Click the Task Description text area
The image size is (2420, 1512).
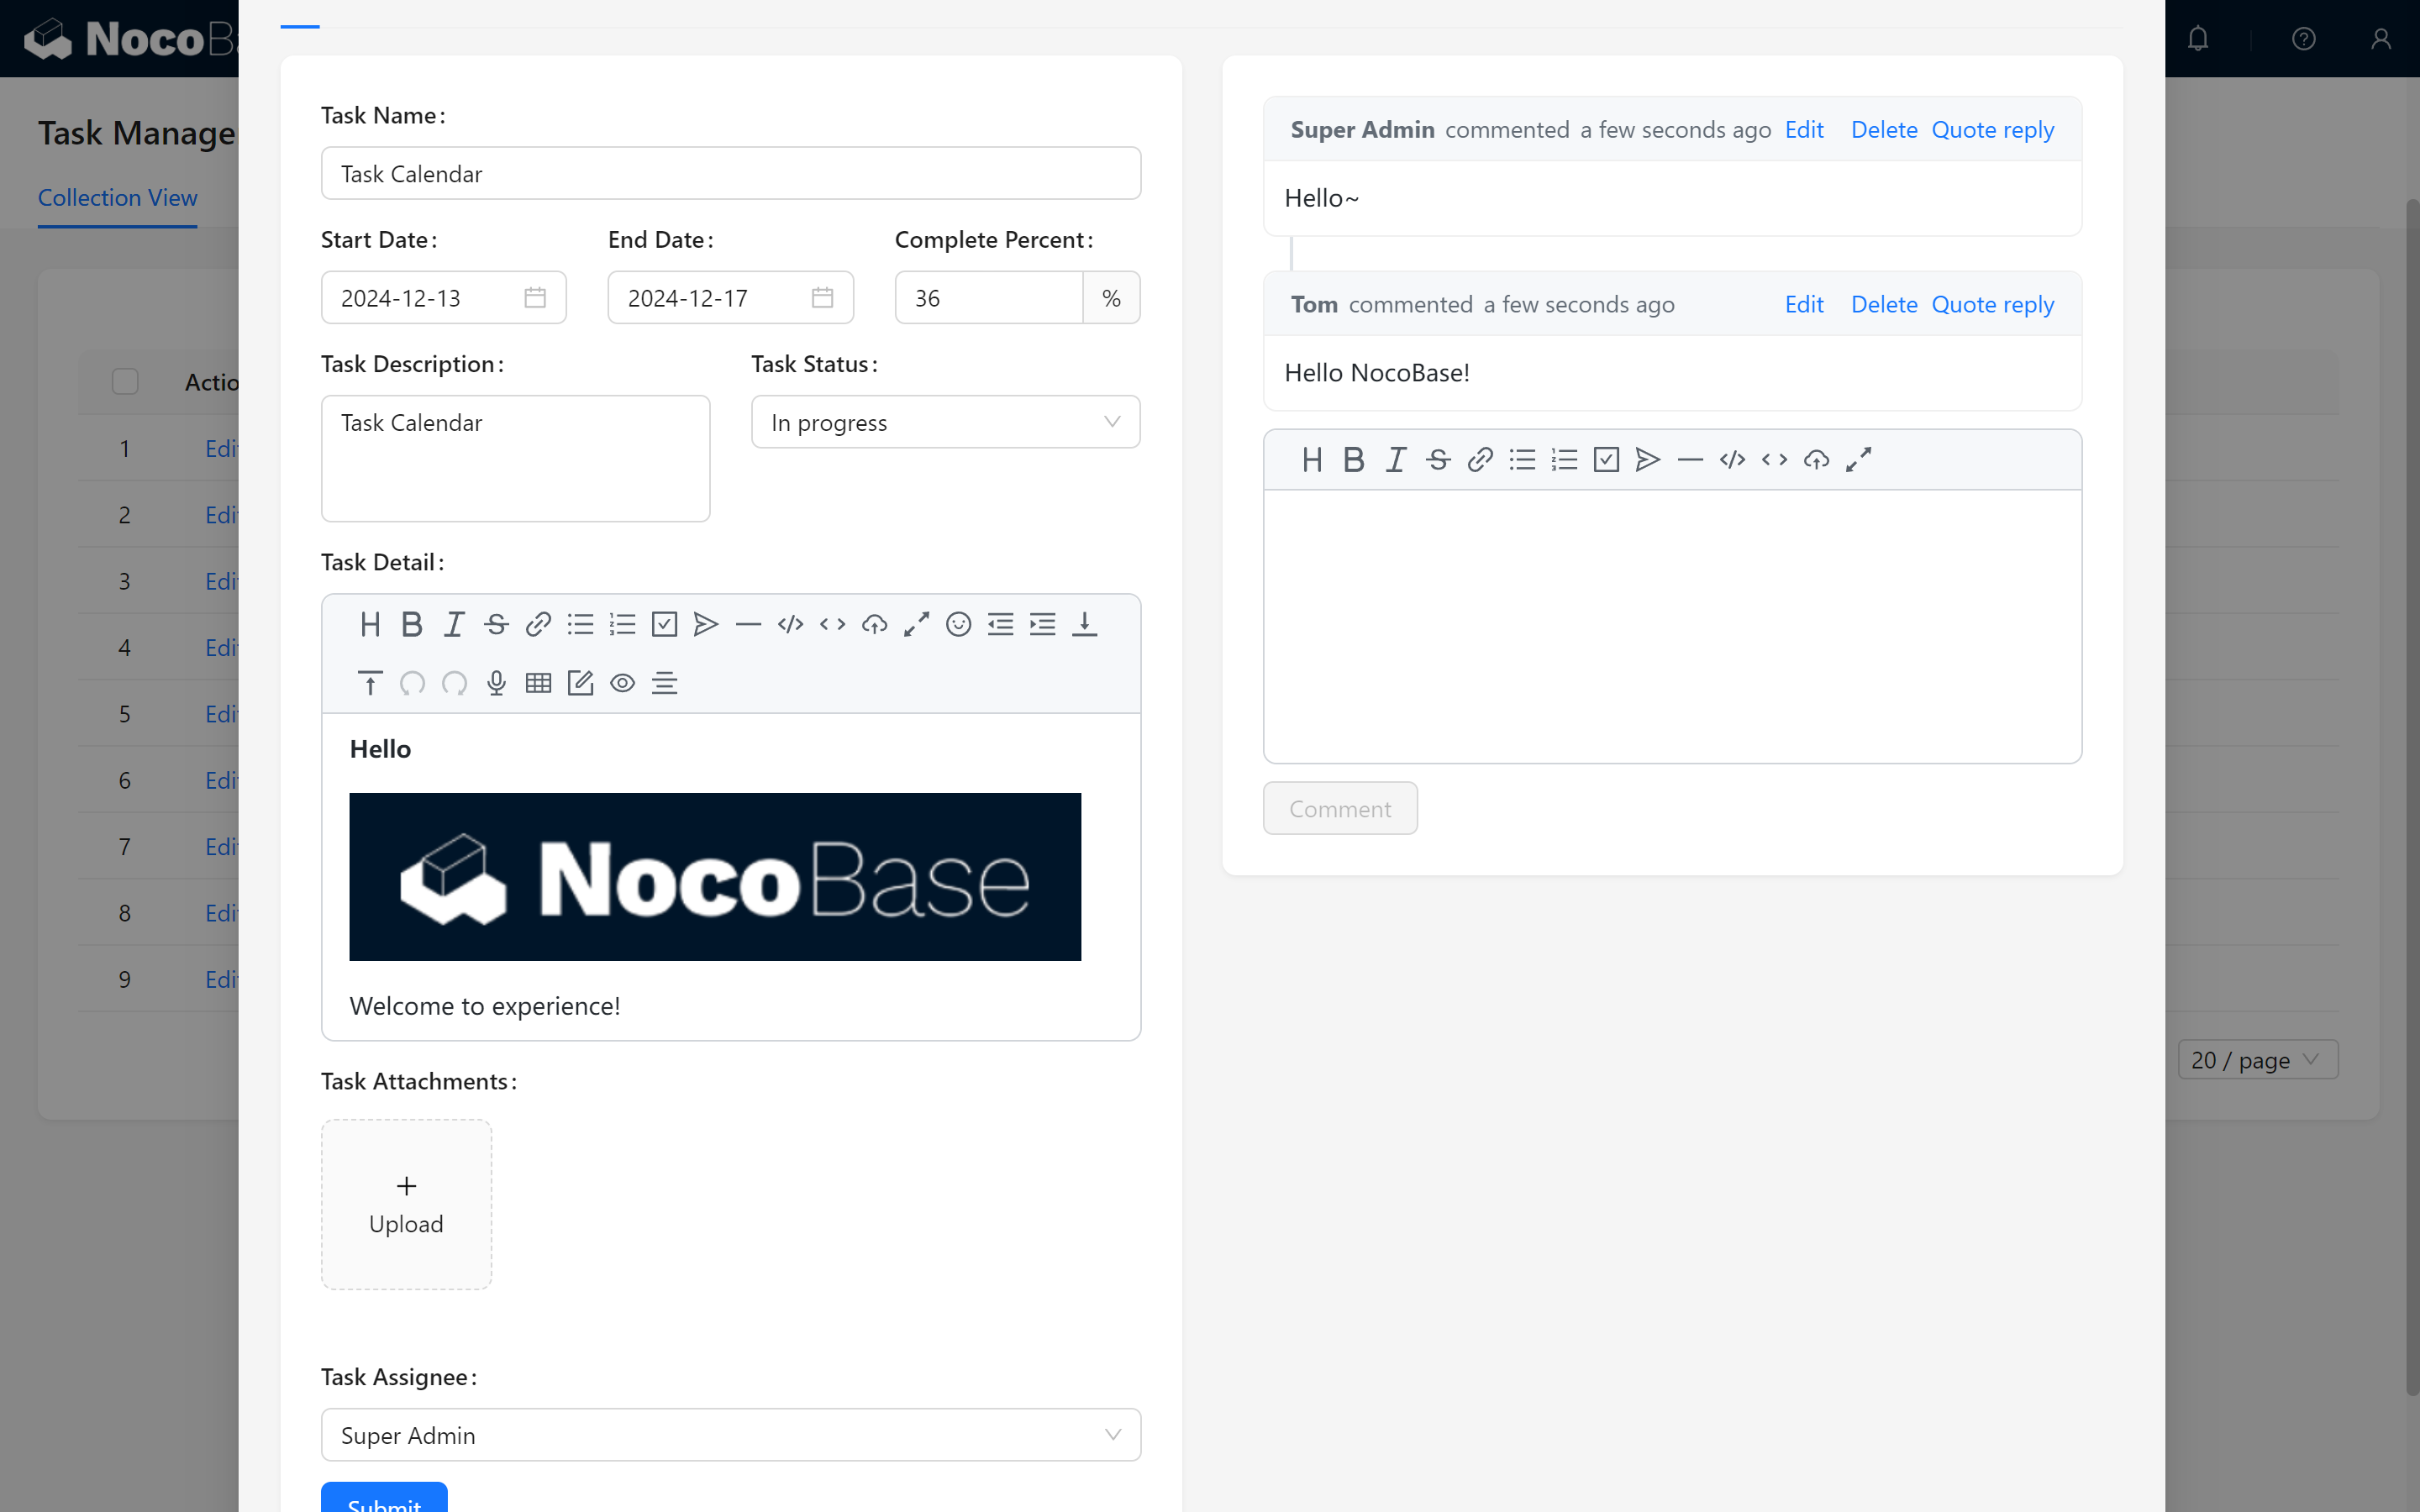tap(516, 458)
